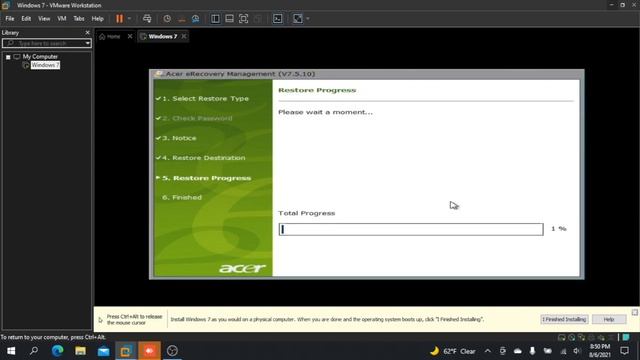Click the 1 % progress value
The height and width of the screenshot is (360, 640).
(559, 229)
